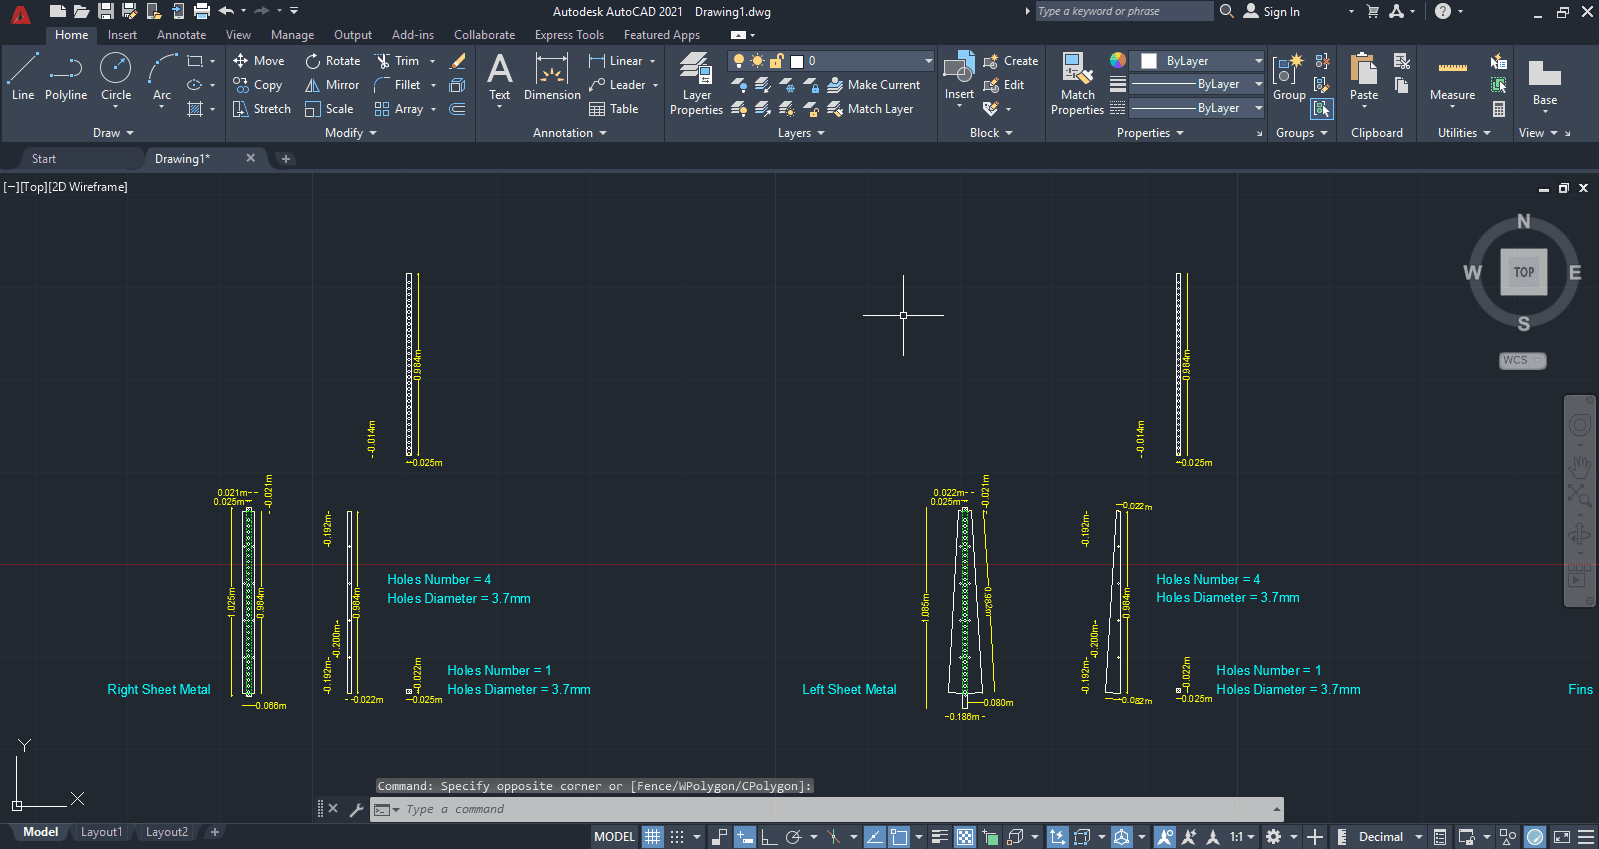Click the Make Current layer button
Image resolution: width=1599 pixels, height=849 pixels.
point(873,85)
